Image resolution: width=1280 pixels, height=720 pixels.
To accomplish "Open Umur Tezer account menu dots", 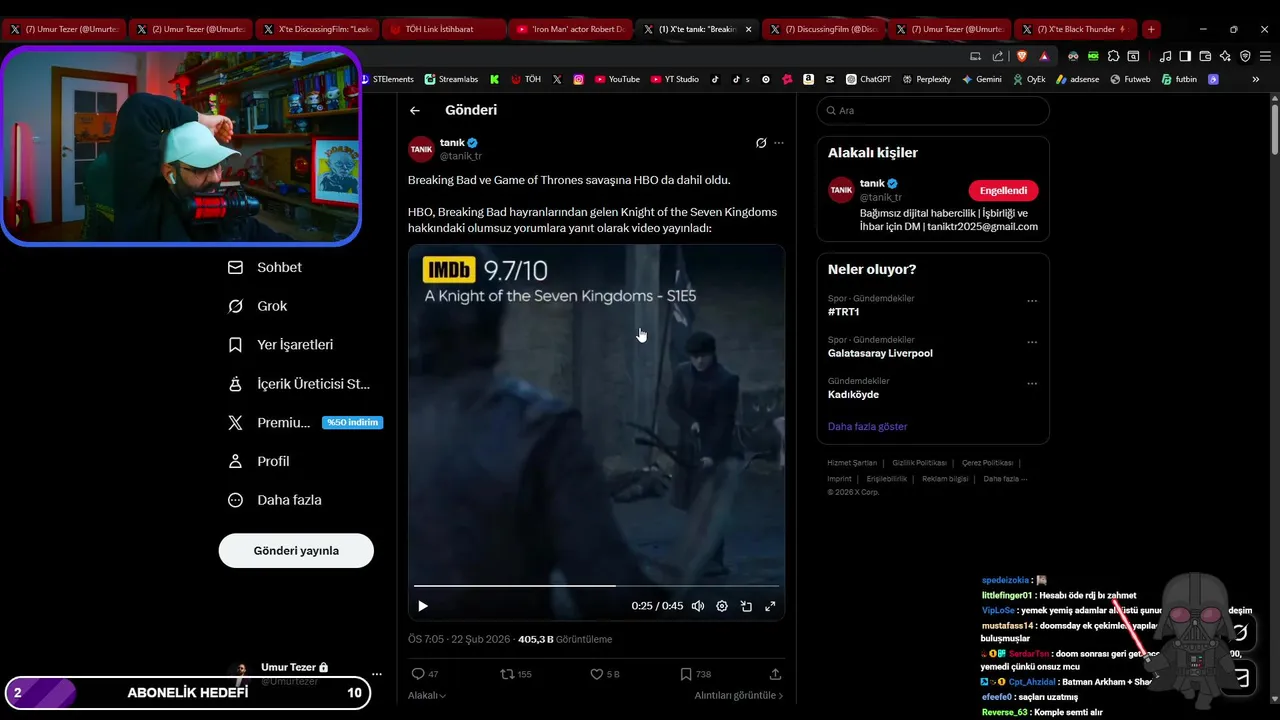I will 376,674.
